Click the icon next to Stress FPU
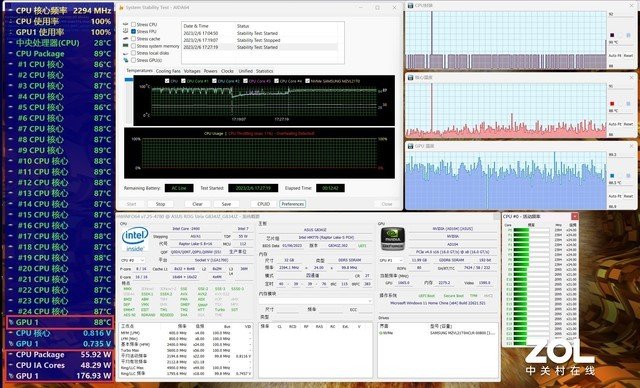This screenshot has width=640, height=388. point(126,31)
